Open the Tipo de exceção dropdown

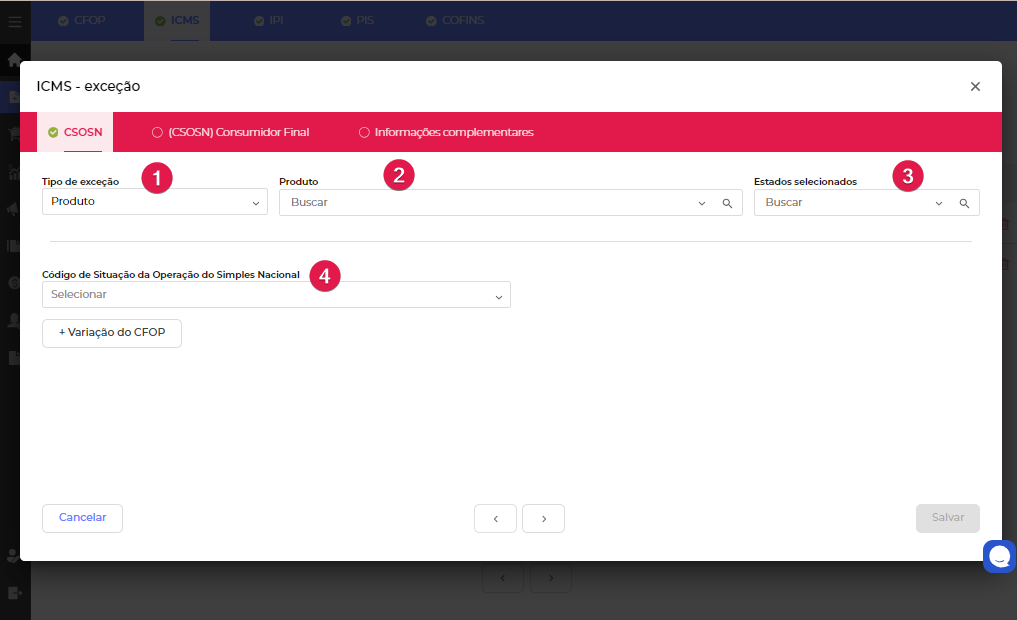click(154, 202)
